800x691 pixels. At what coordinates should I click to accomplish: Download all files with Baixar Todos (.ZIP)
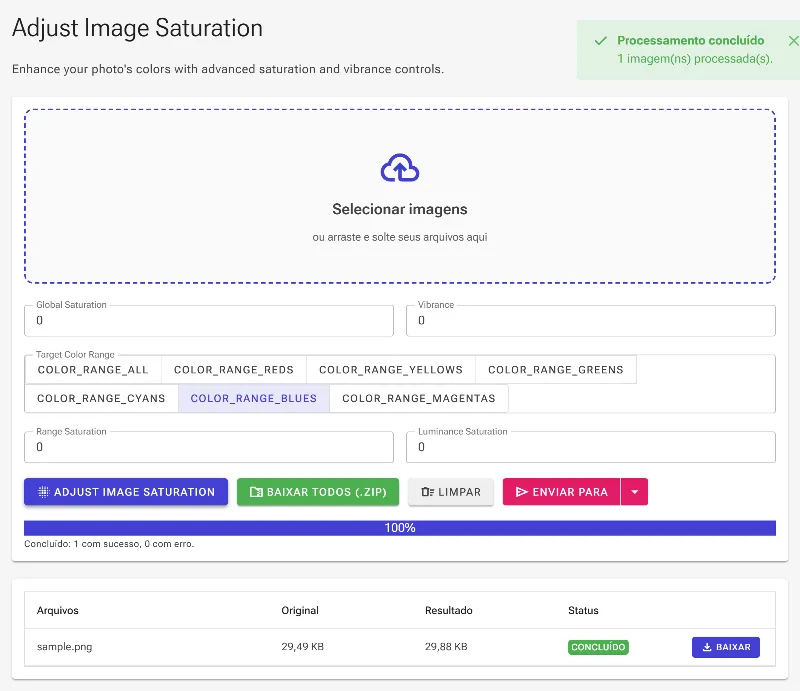(318, 492)
